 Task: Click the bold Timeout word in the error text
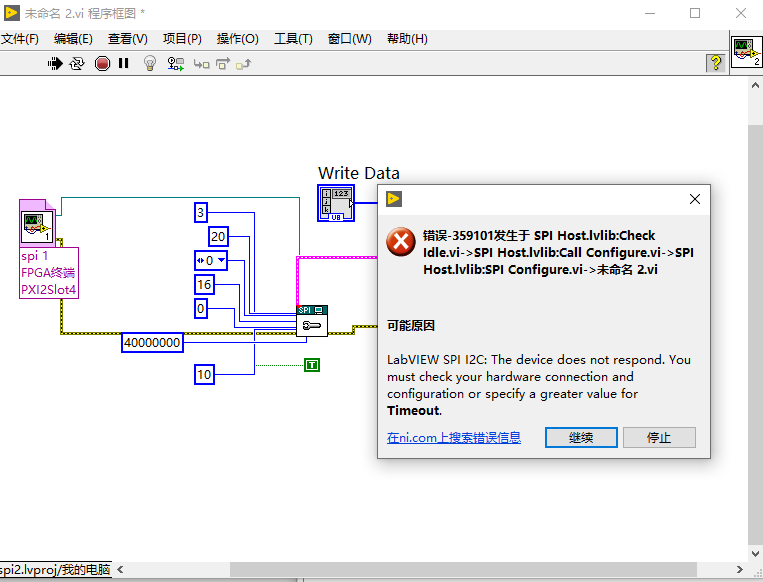click(x=414, y=411)
